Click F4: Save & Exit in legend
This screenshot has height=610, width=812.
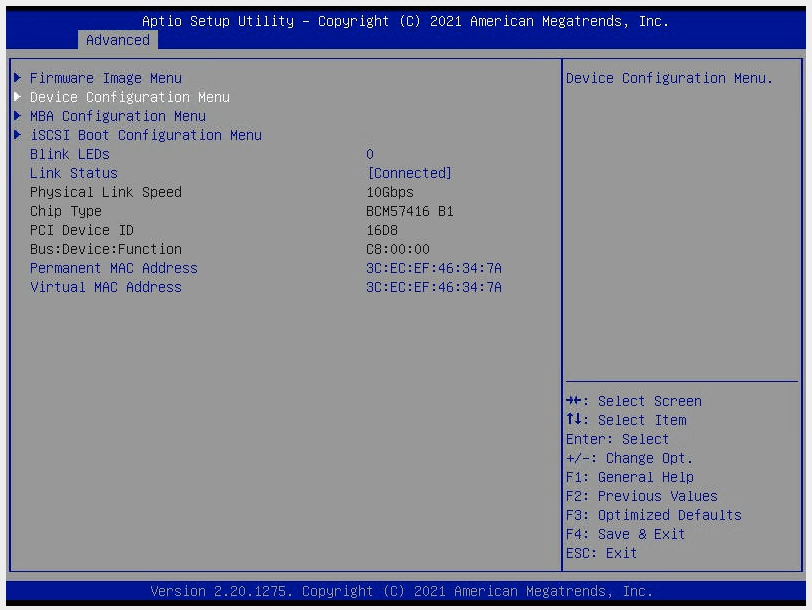click(x=625, y=534)
